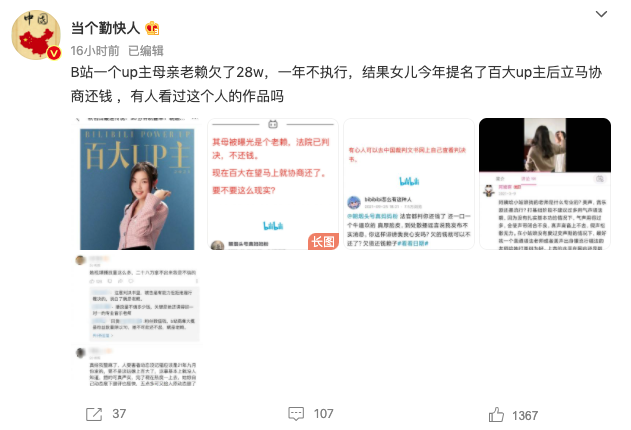Click the repost count 37
The width and height of the screenshot is (631, 430).
[119, 414]
